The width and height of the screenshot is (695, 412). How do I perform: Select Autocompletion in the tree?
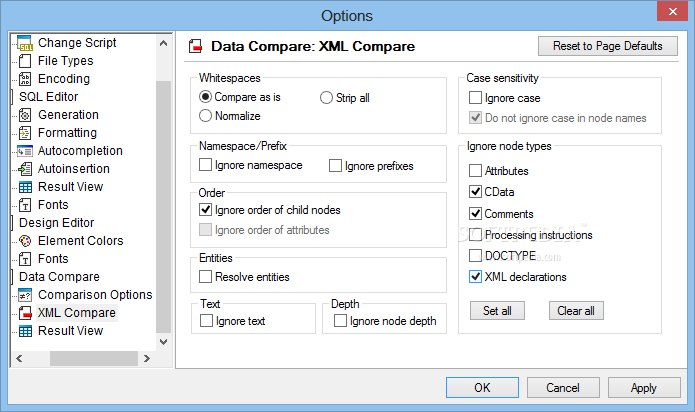tap(80, 151)
